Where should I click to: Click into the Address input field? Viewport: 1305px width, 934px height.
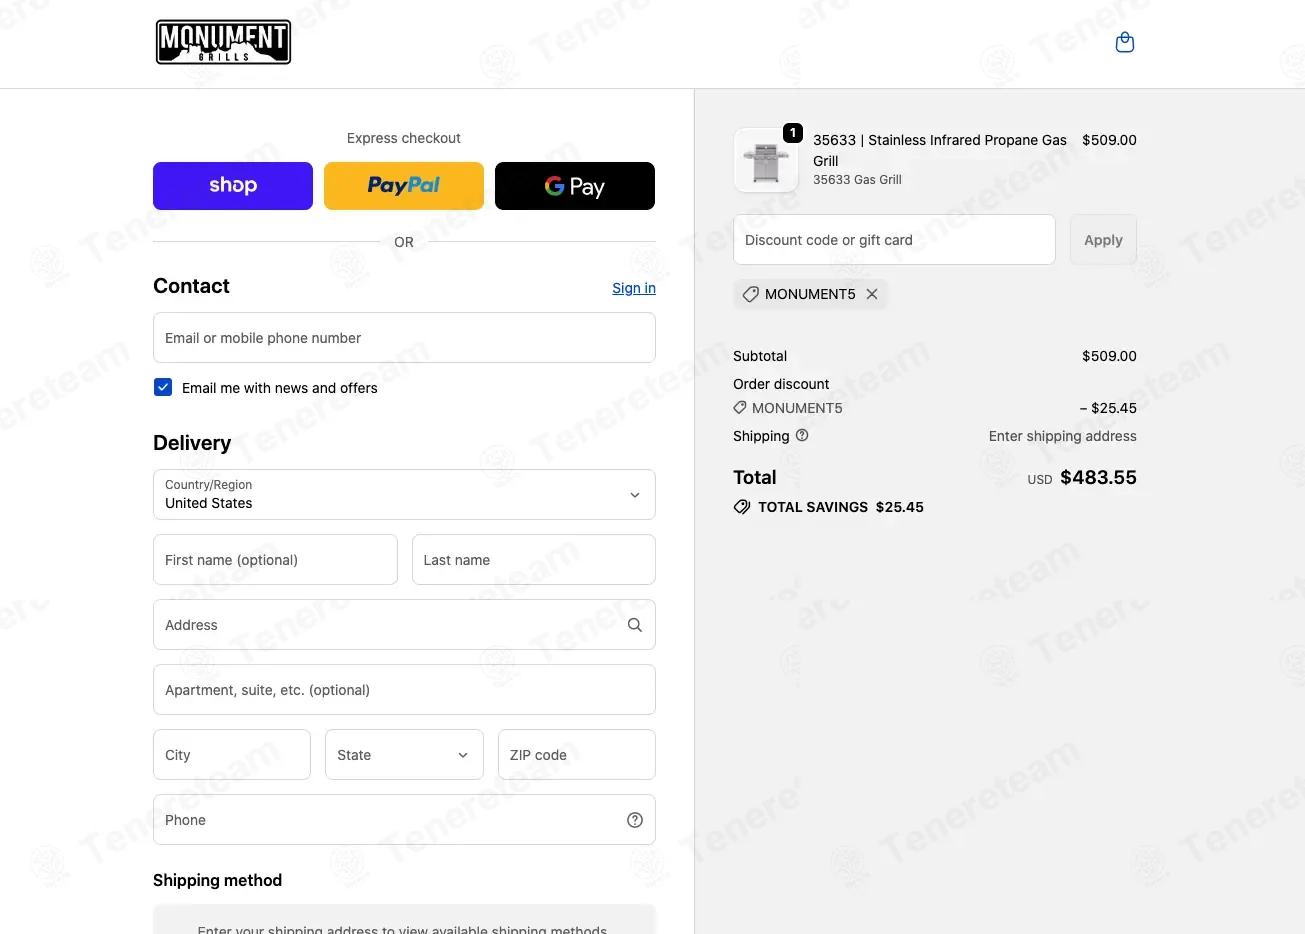pyautogui.click(x=404, y=625)
